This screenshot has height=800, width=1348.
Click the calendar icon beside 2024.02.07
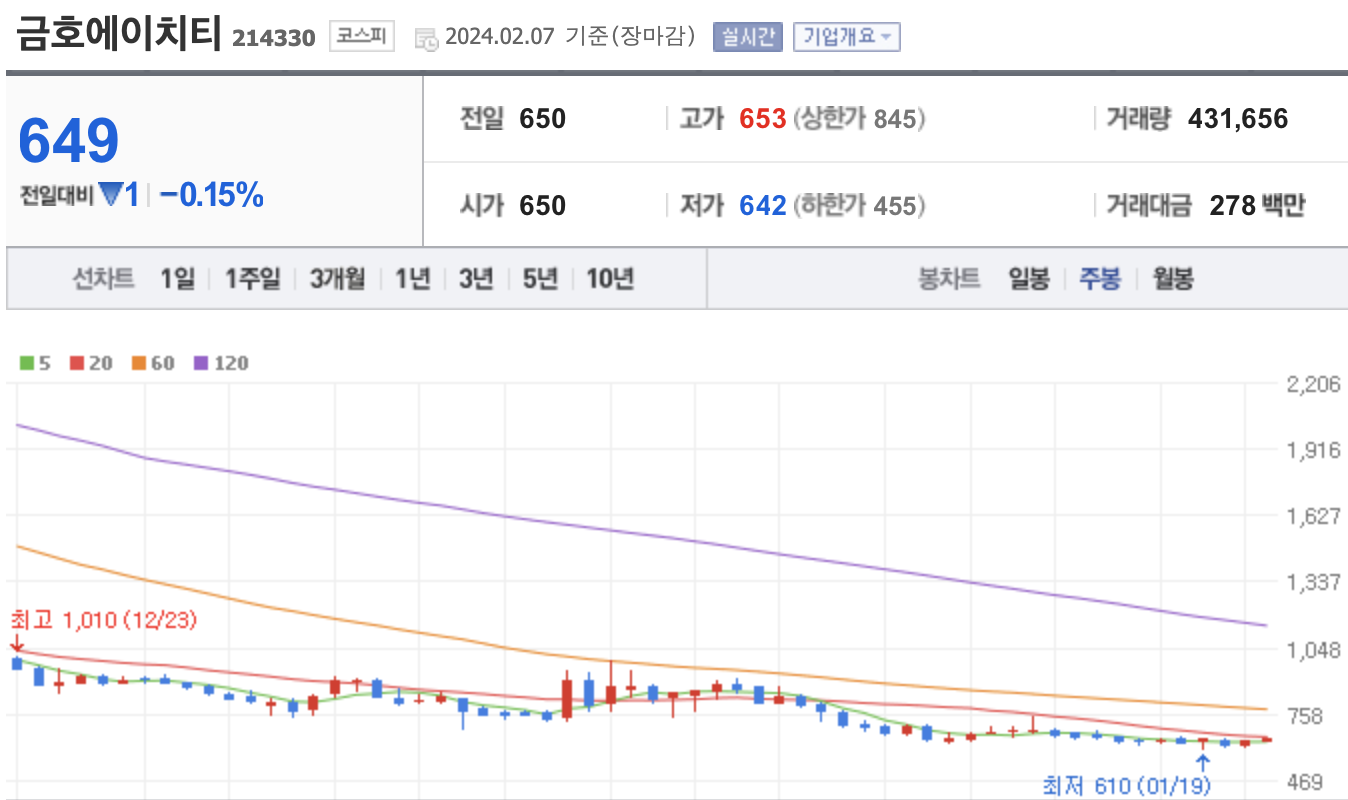[x=426, y=39]
